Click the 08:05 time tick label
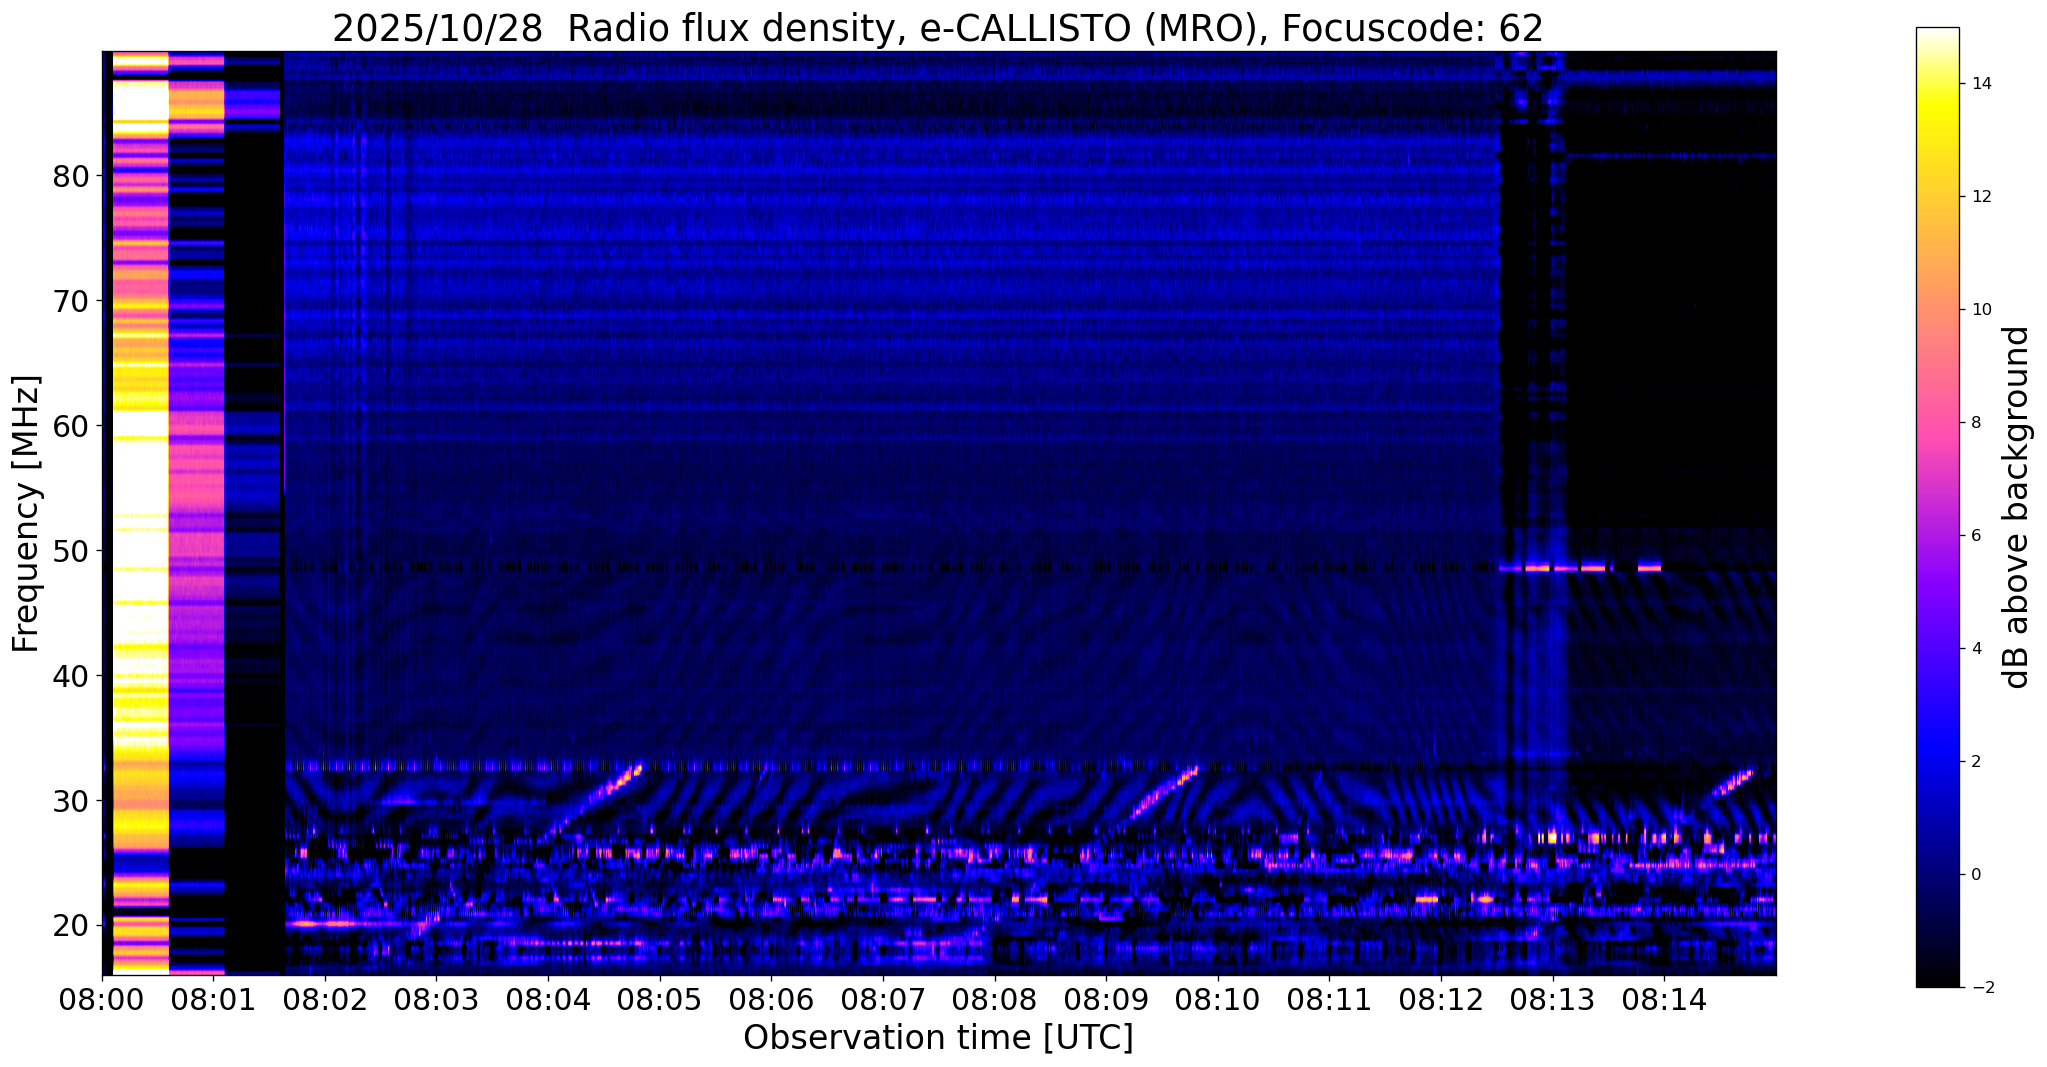 [x=660, y=999]
